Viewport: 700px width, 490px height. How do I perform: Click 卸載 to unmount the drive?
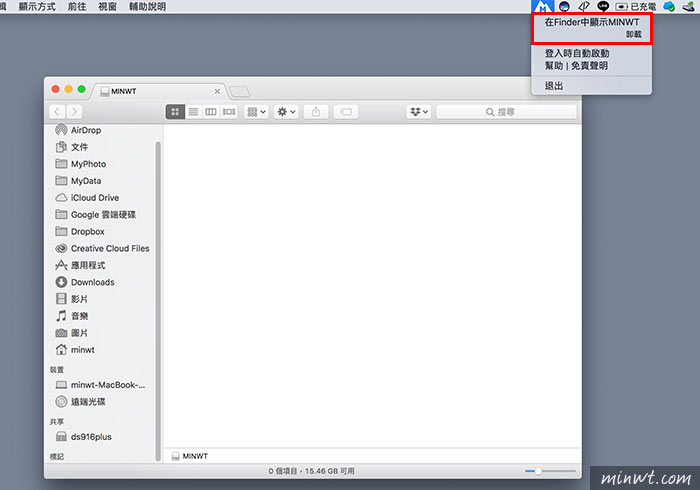633,34
